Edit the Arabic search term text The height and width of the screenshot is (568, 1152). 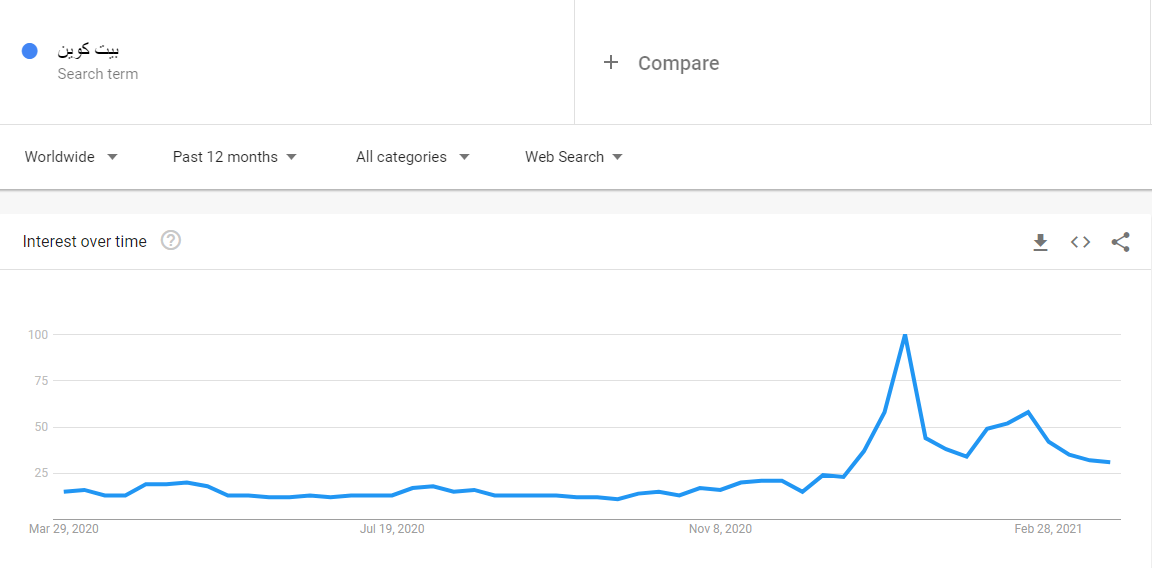coord(89,50)
